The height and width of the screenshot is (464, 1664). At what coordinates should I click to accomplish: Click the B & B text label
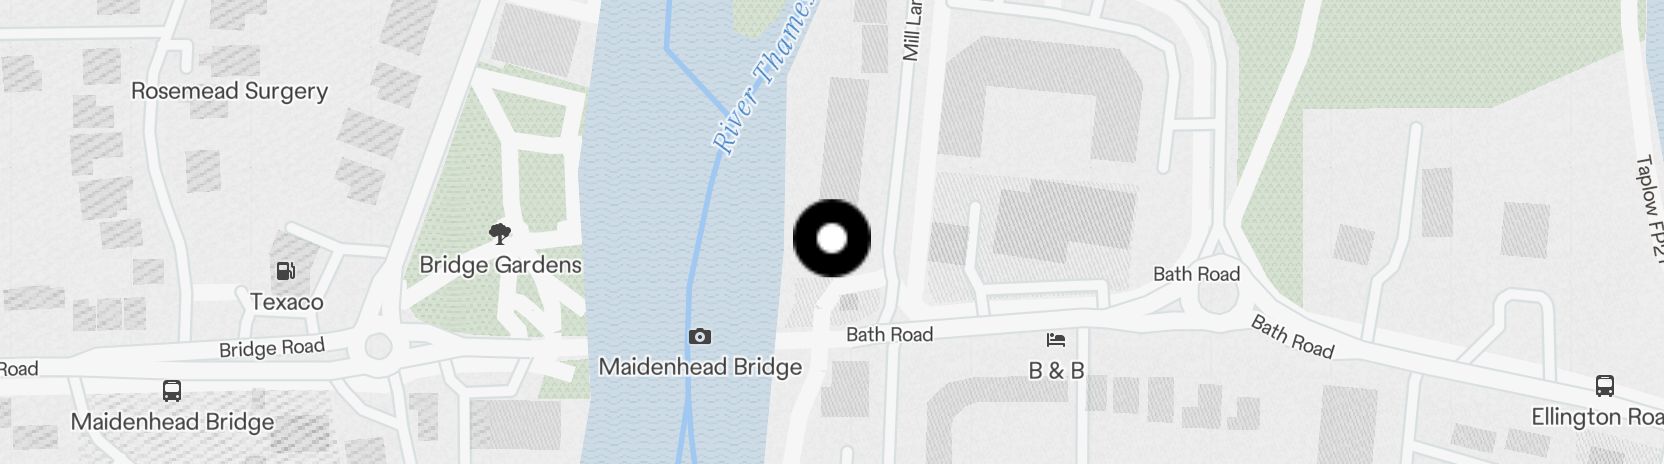point(1056,371)
